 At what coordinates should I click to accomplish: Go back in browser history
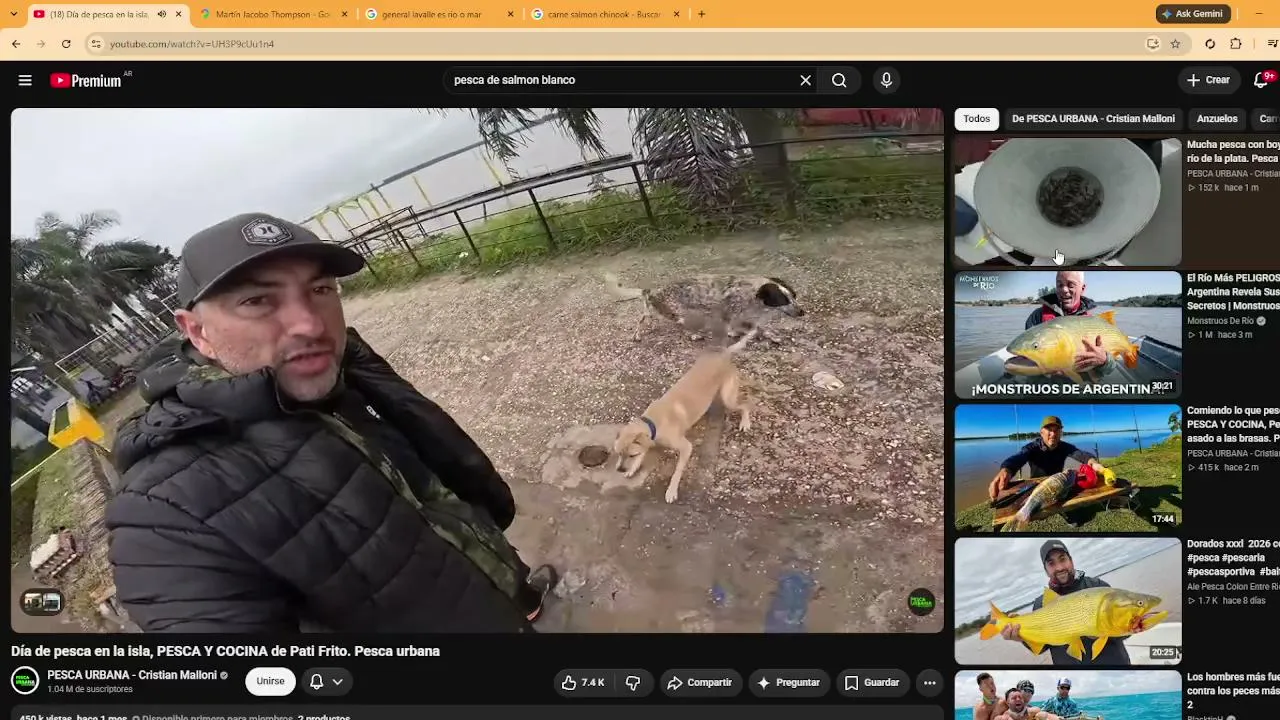point(16,44)
